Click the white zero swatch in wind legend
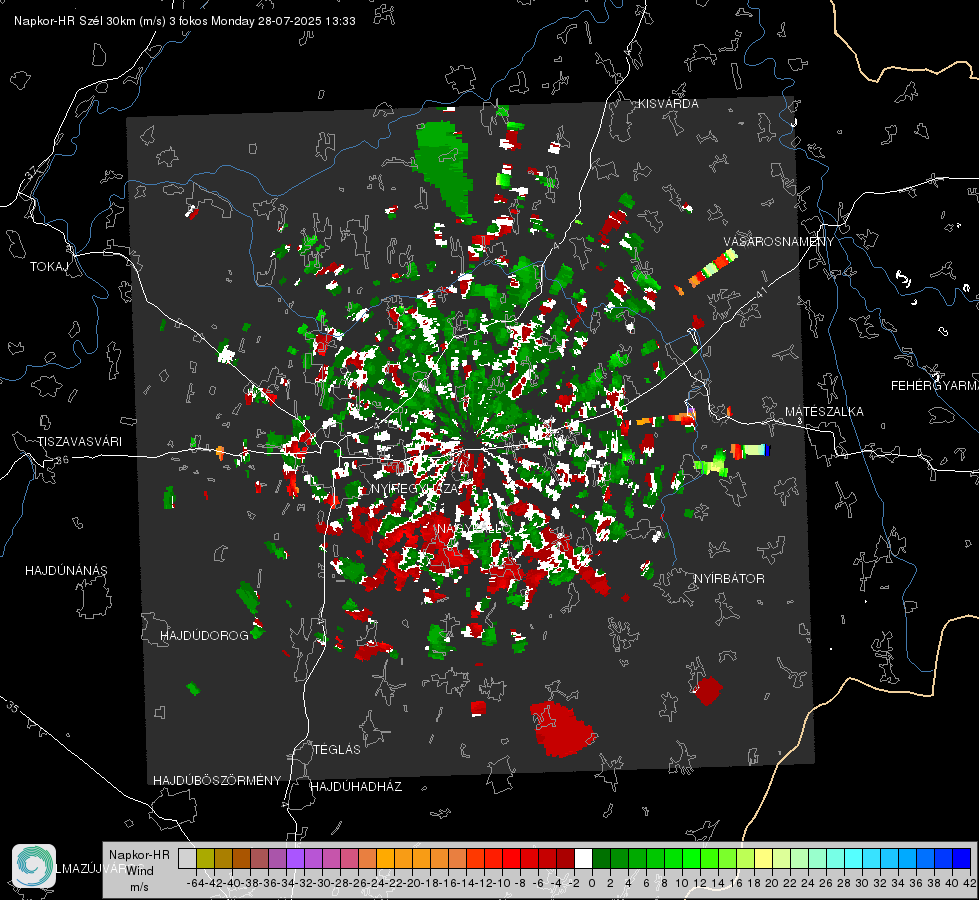979x900 pixels. [x=583, y=858]
